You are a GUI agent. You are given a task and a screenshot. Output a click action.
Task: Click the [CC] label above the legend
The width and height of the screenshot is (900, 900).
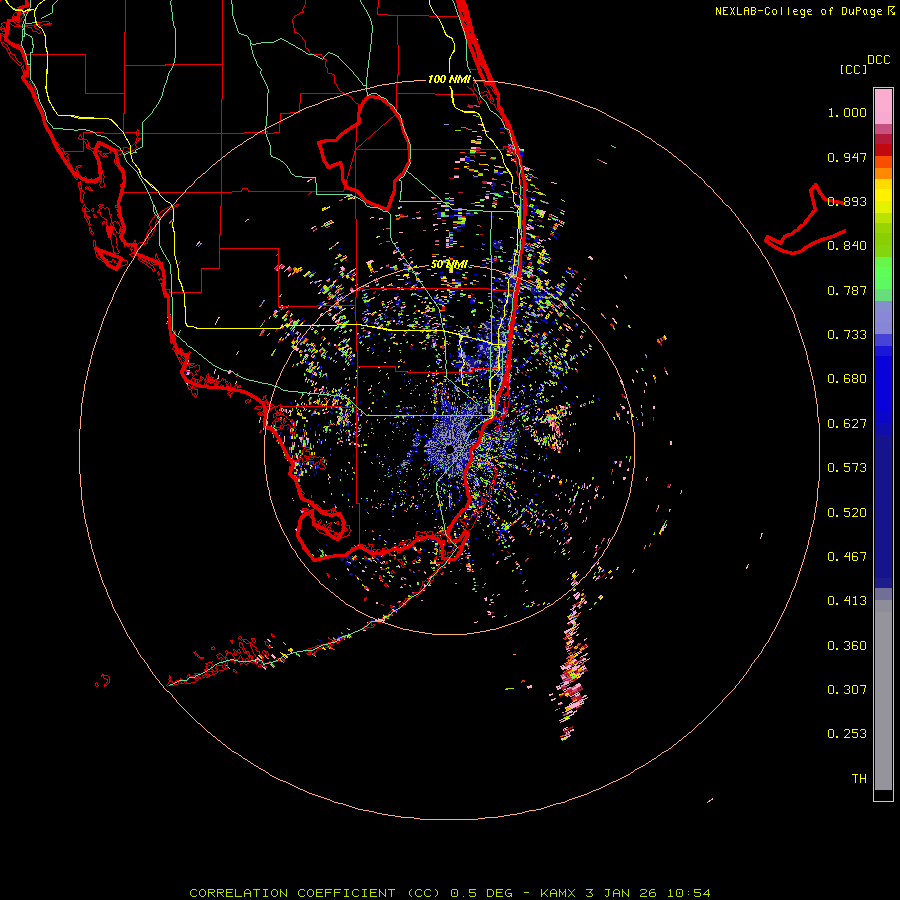point(853,69)
